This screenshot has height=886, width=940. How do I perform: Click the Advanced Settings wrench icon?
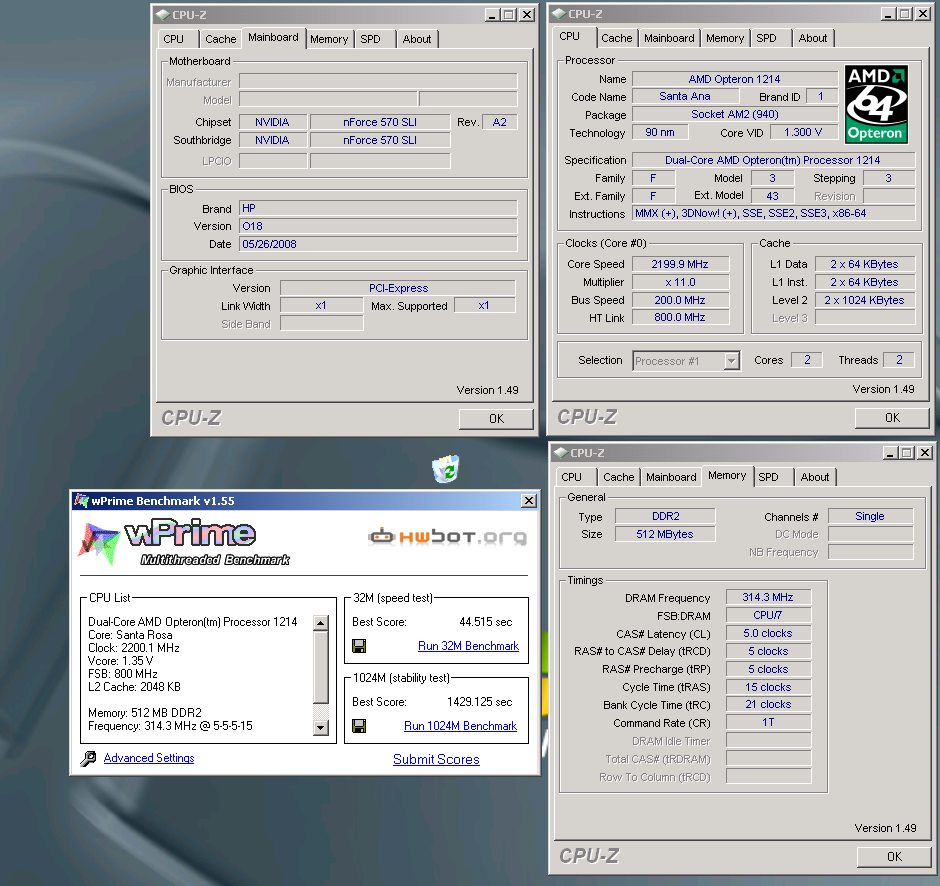tap(88, 758)
